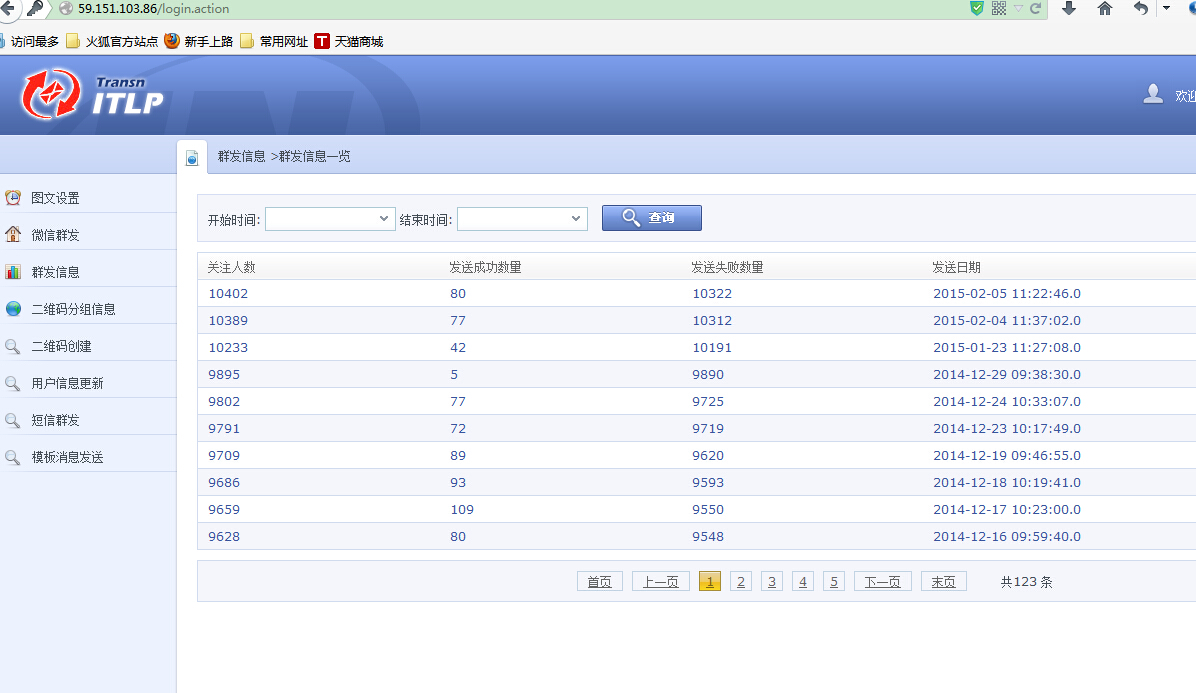This screenshot has height=693, width=1196.
Task: Click the user avatar icon in header
Action: (x=1153, y=94)
